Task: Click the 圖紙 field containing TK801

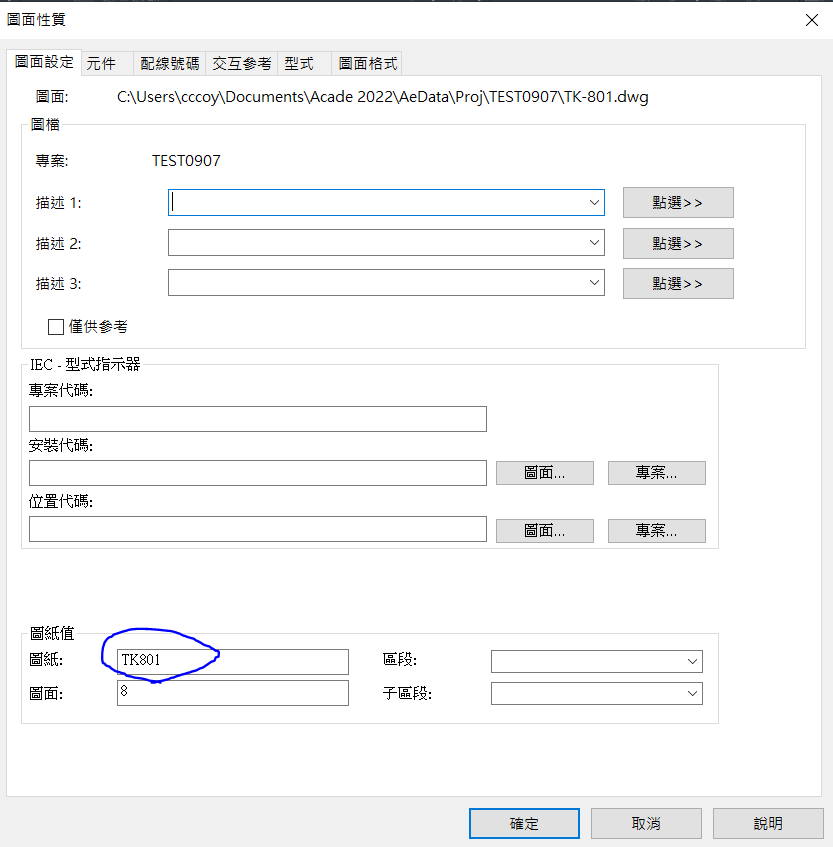Action: [x=233, y=662]
